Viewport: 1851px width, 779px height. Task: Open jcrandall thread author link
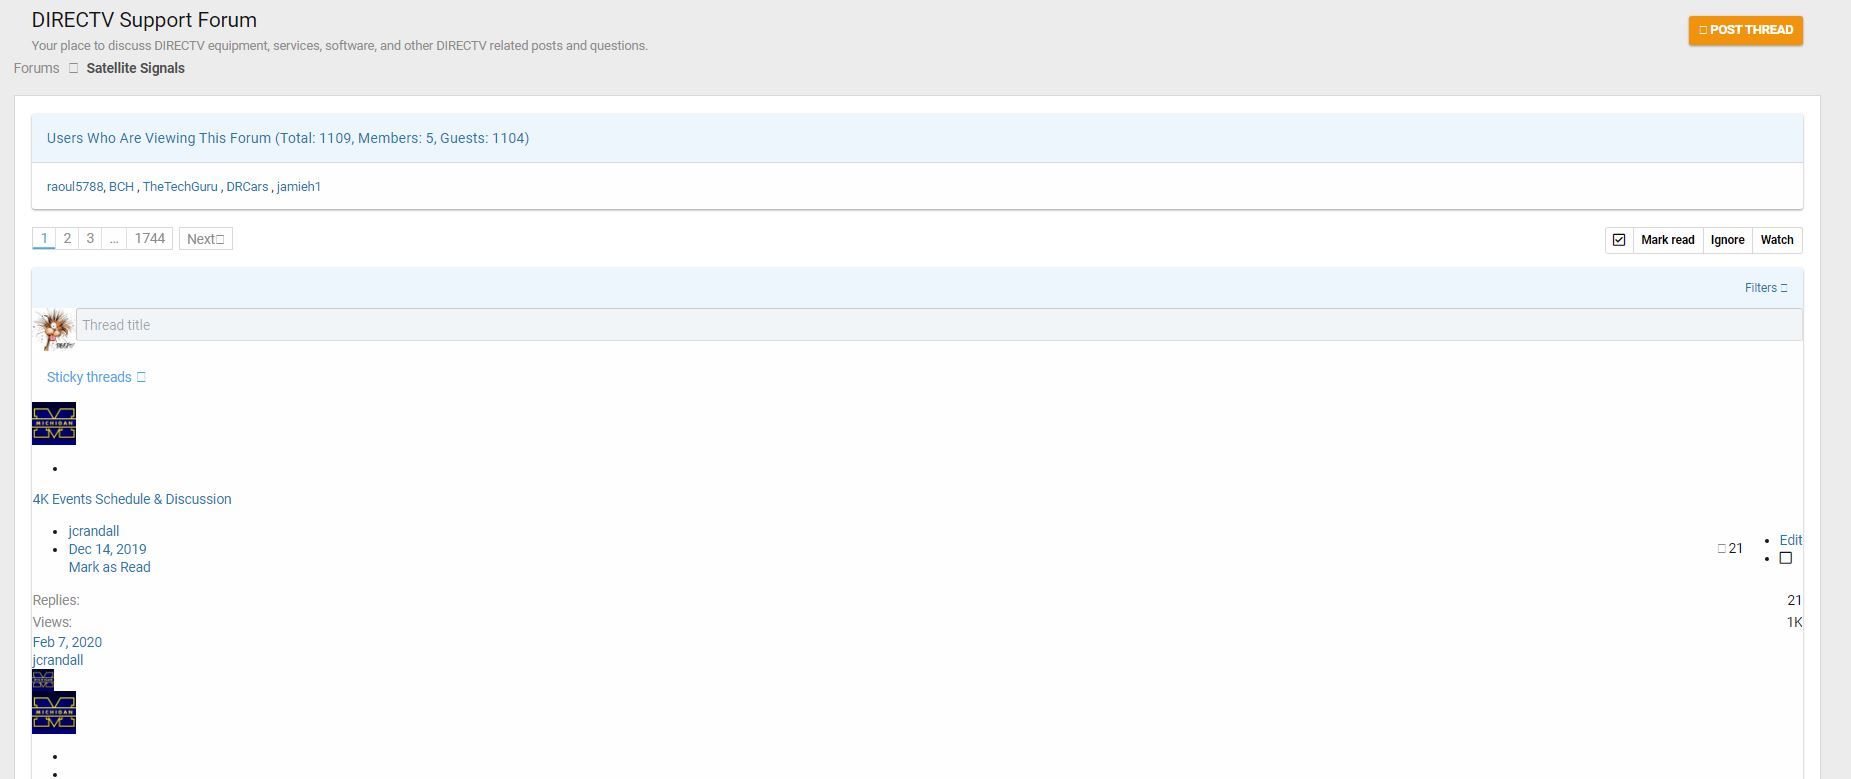point(94,531)
